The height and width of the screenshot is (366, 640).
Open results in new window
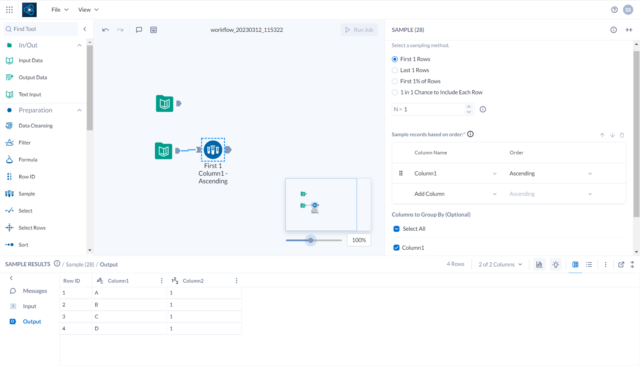(621, 264)
